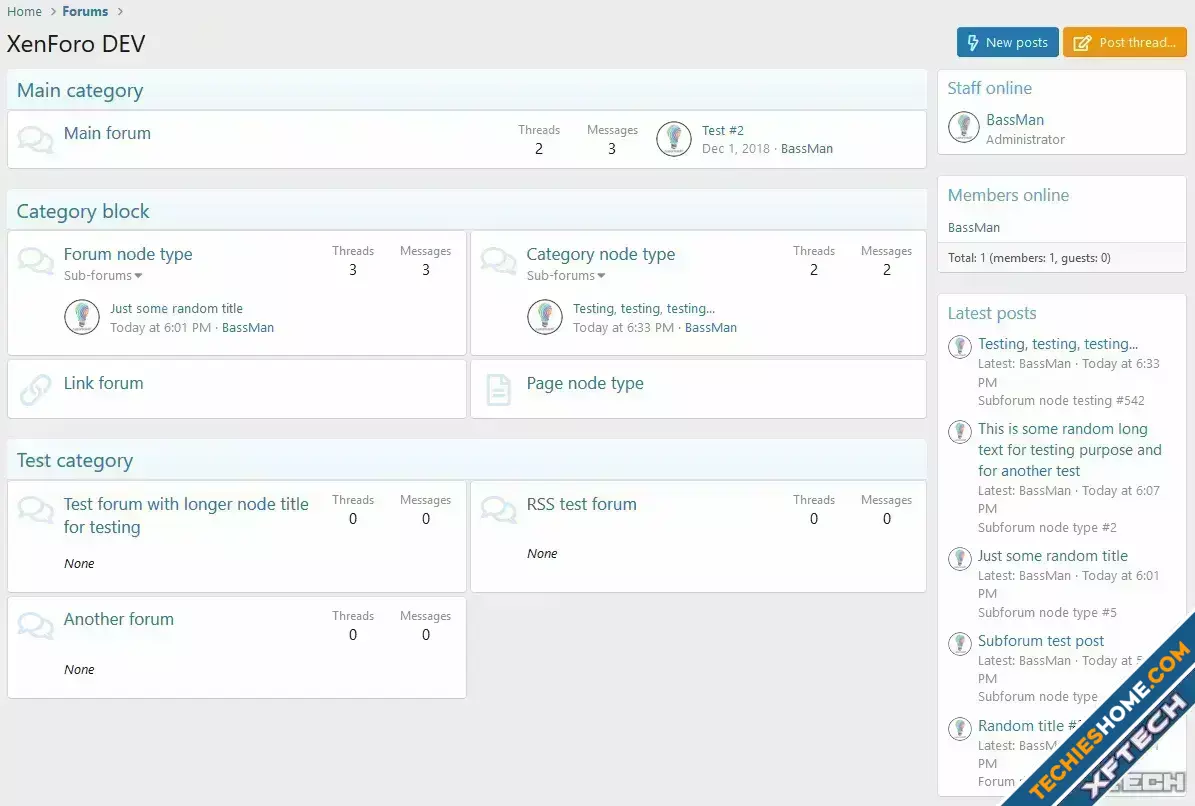Click Subforum node type #2 text

tap(1047, 527)
